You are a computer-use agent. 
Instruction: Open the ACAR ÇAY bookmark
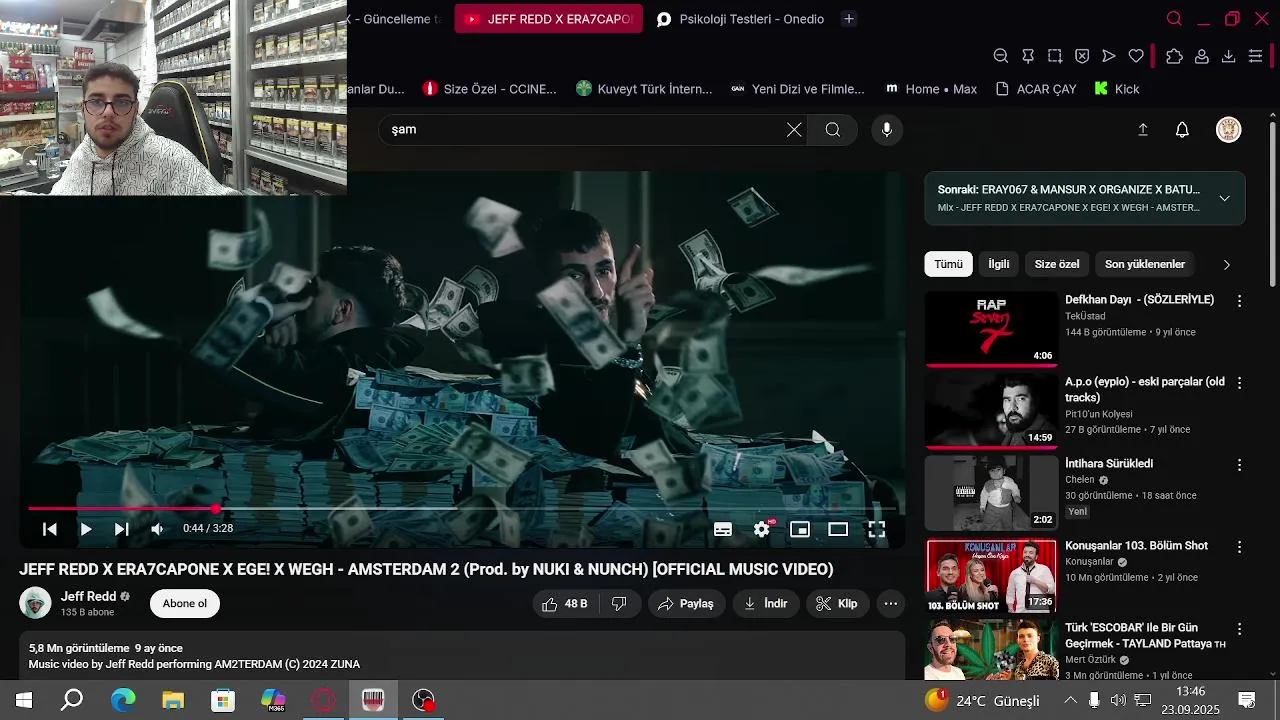coord(1037,89)
